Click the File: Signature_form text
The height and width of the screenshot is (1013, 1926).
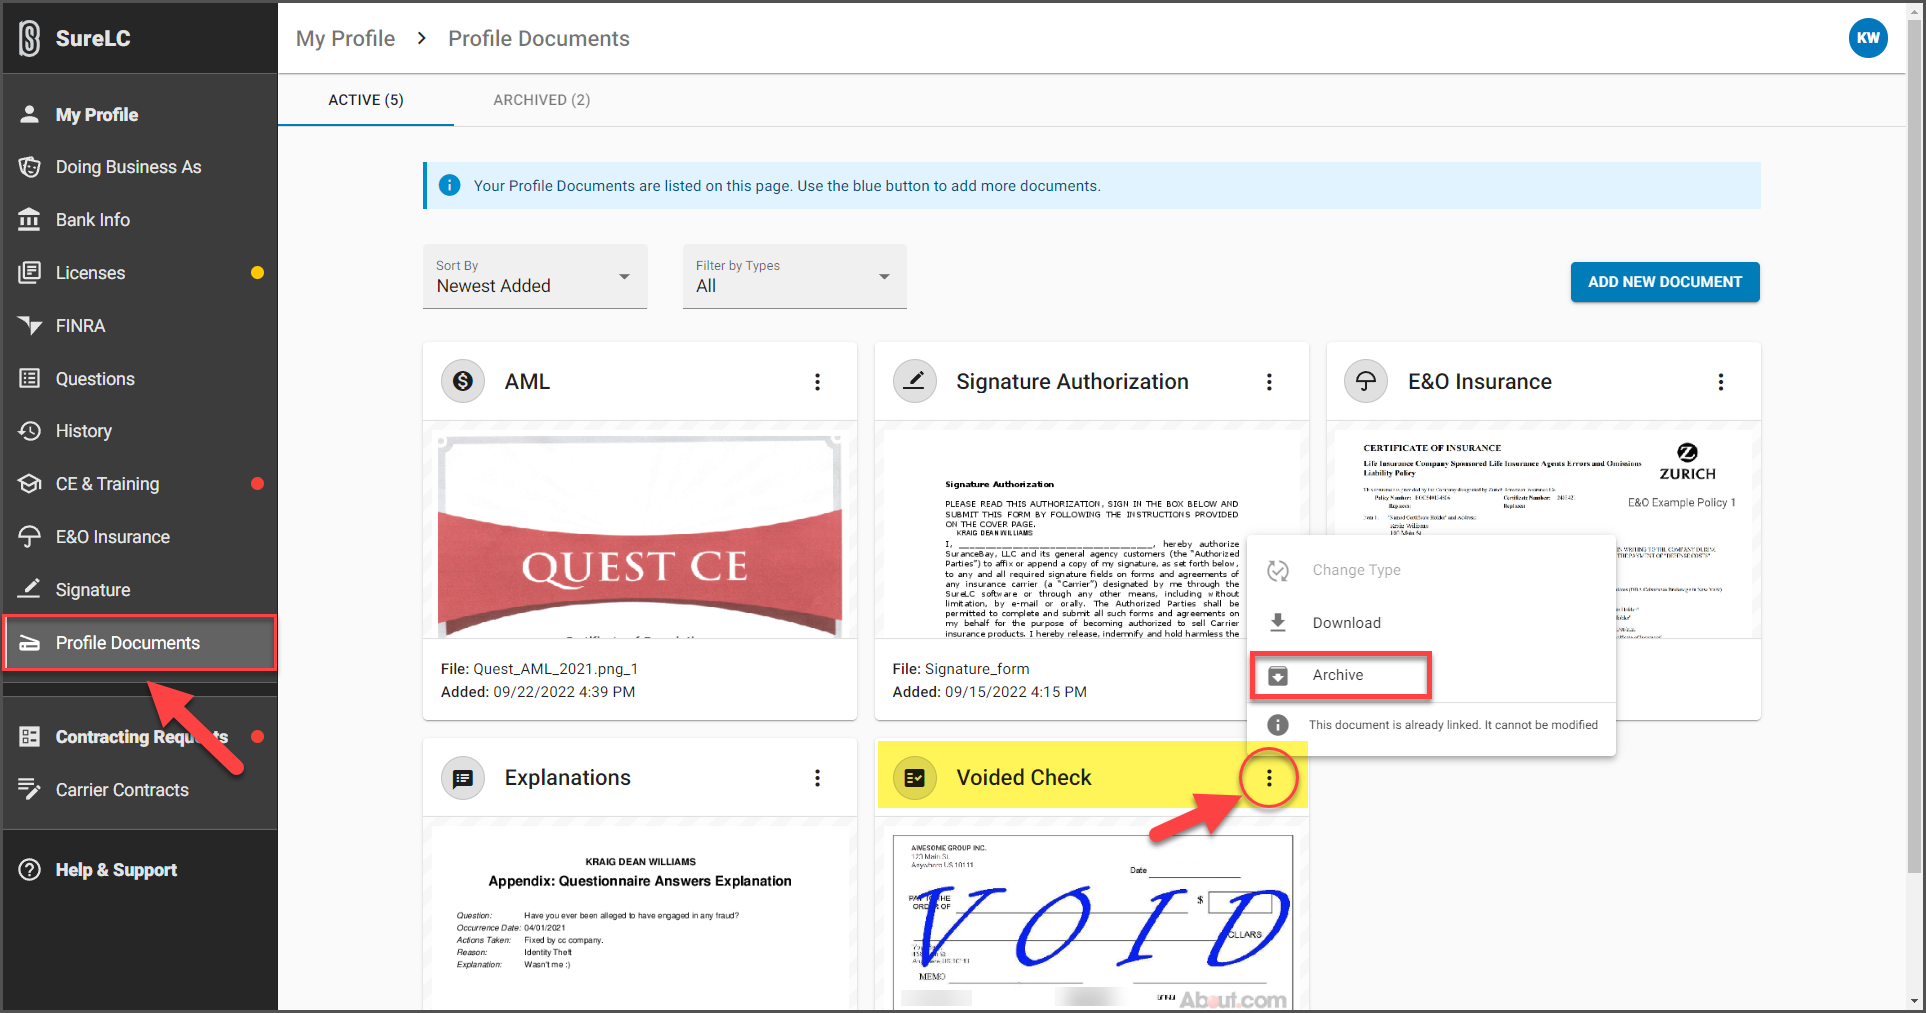click(x=961, y=669)
